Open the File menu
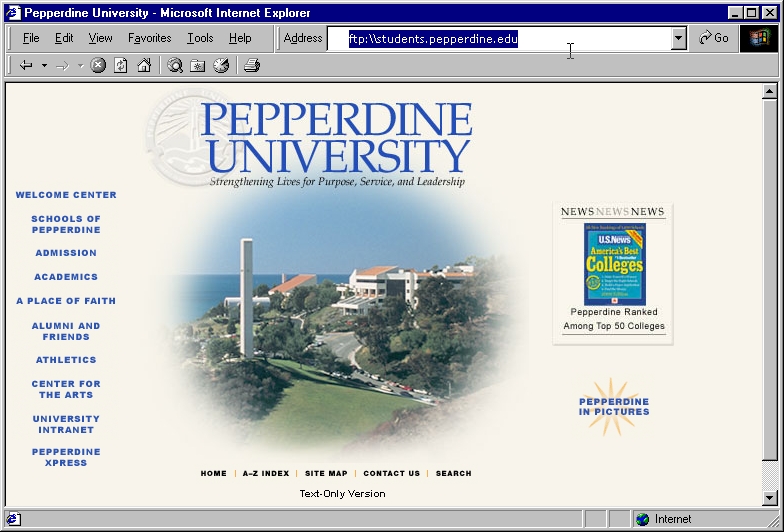The height and width of the screenshot is (532, 784). [31, 38]
